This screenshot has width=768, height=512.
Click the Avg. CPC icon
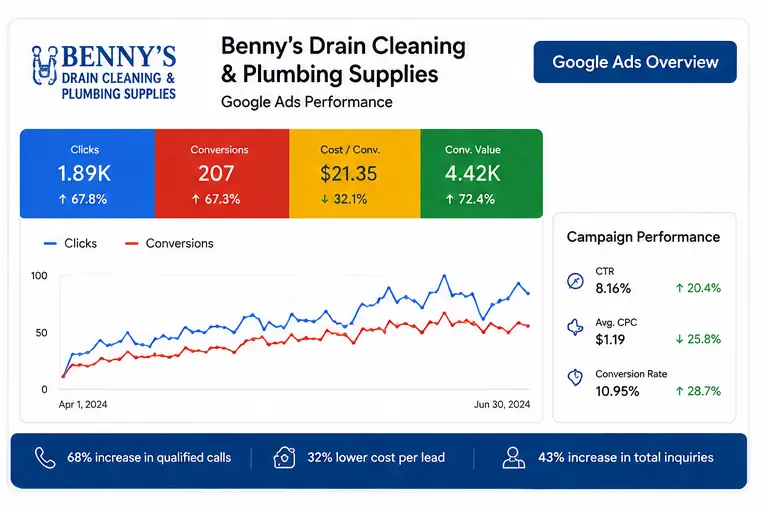(x=575, y=327)
